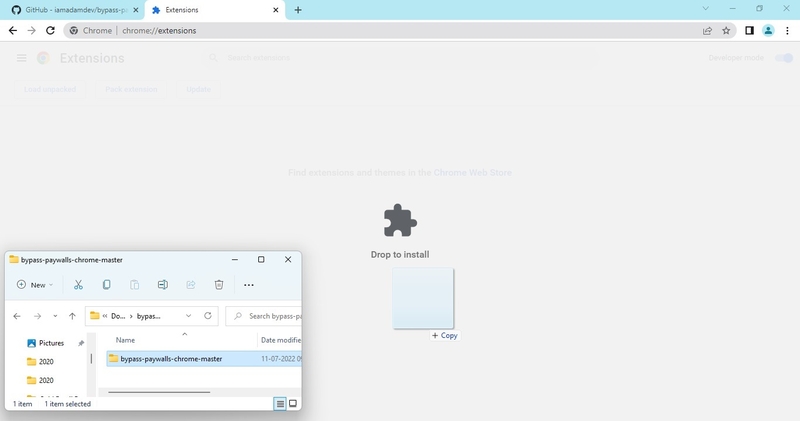Image resolution: width=800 pixels, height=421 pixels.
Task: Select the Extensions browser tab
Action: [x=214, y=10]
